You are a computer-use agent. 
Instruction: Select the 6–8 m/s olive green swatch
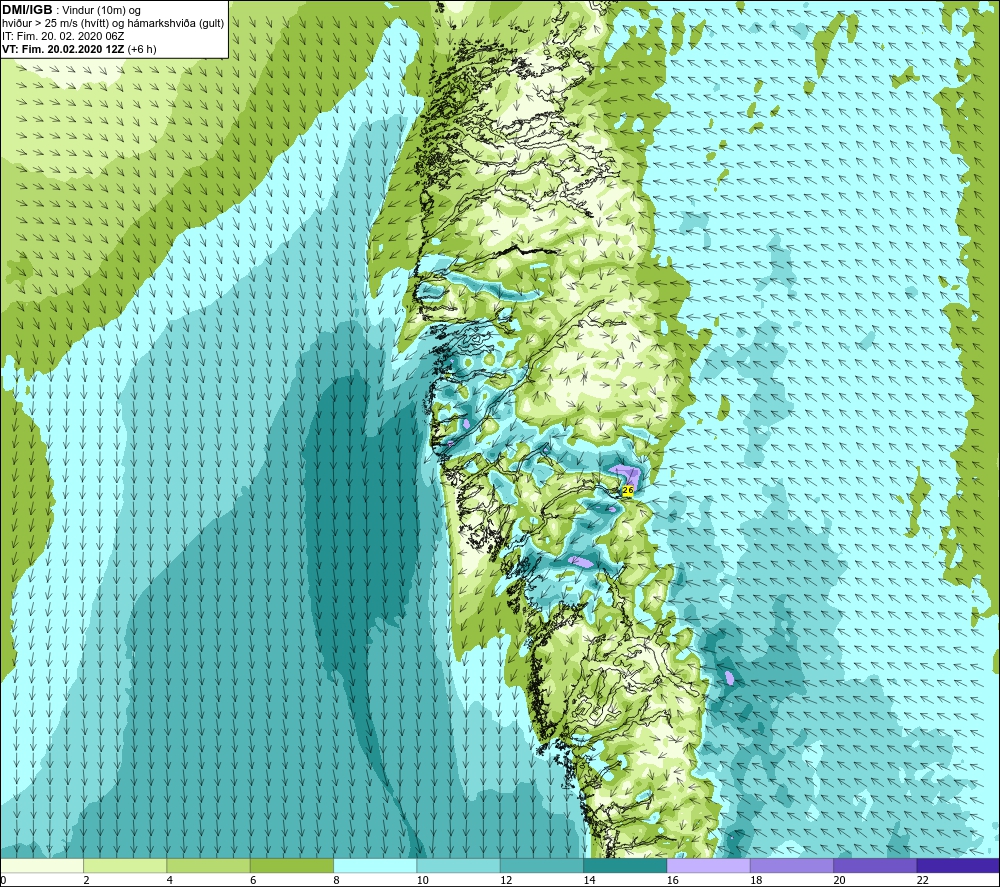(x=291, y=865)
